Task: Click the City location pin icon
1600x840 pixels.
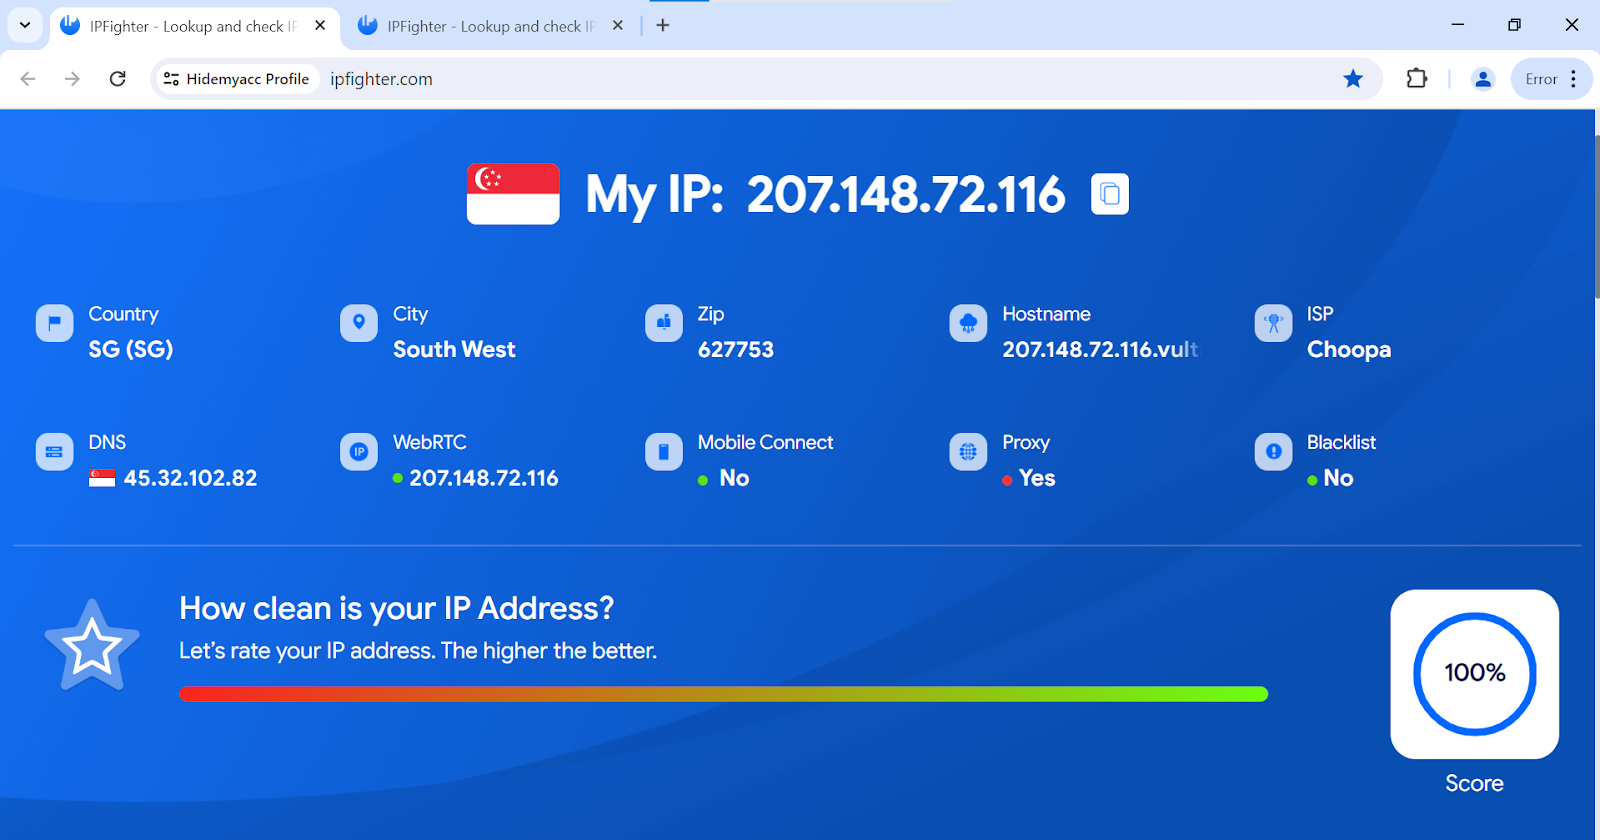Action: pyautogui.click(x=359, y=323)
